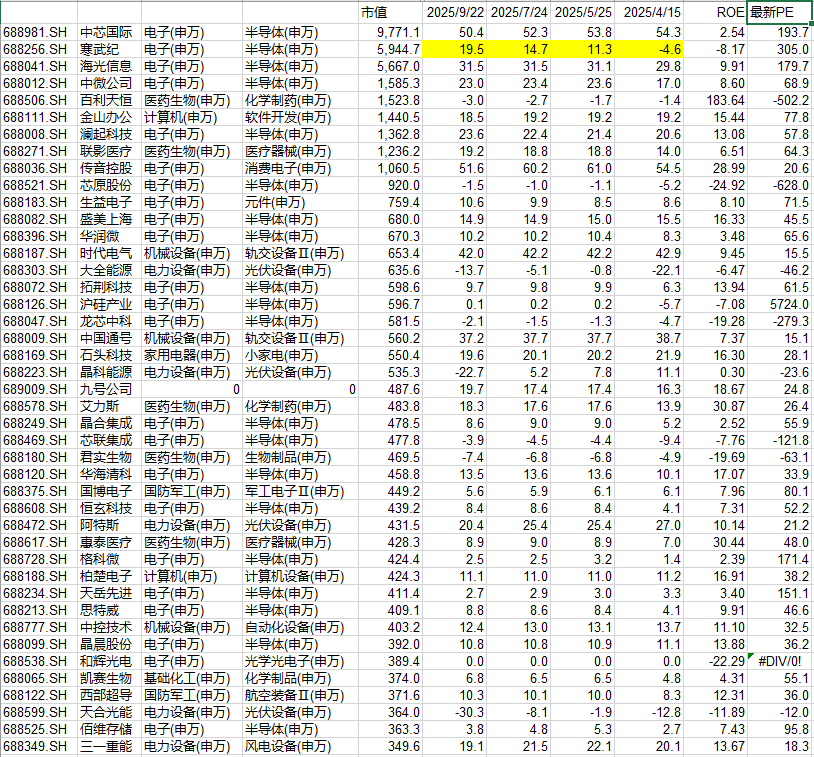Select the 最新PE header cell
The image size is (814, 757).
(x=779, y=12)
